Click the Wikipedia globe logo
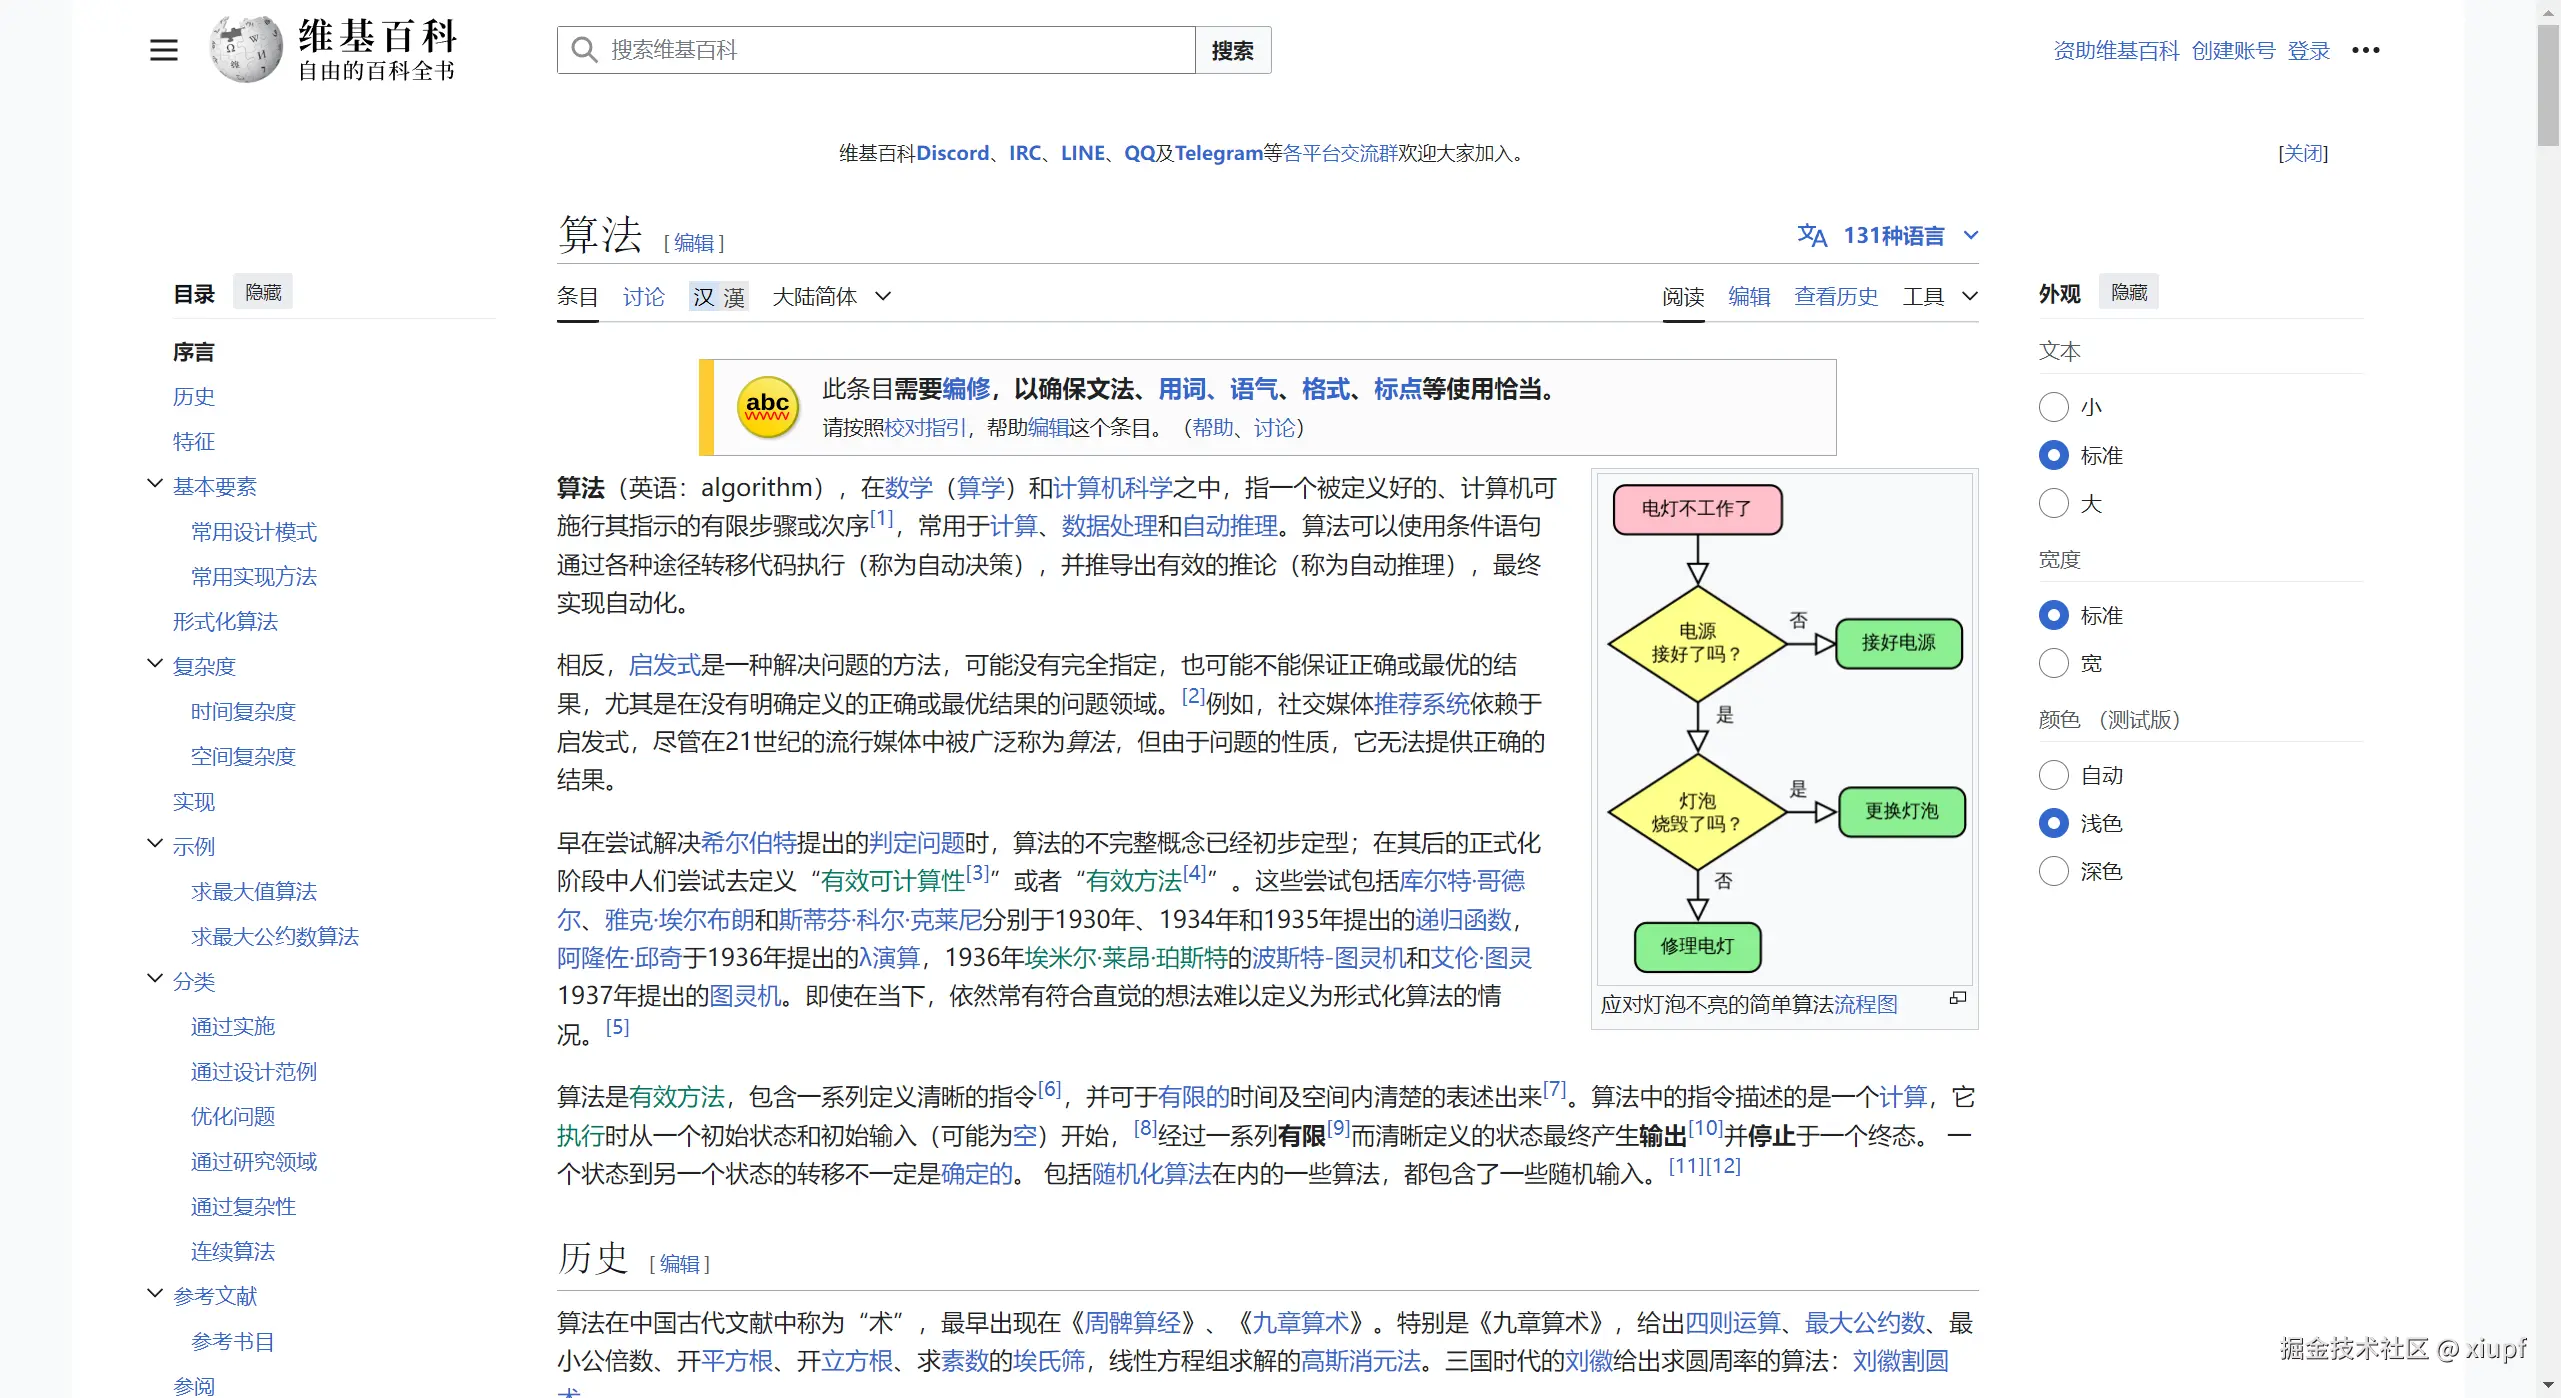 (245, 49)
